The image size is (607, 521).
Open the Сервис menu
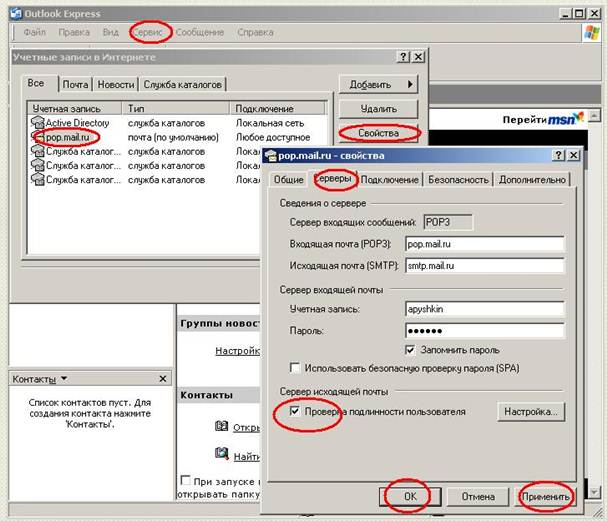148,32
